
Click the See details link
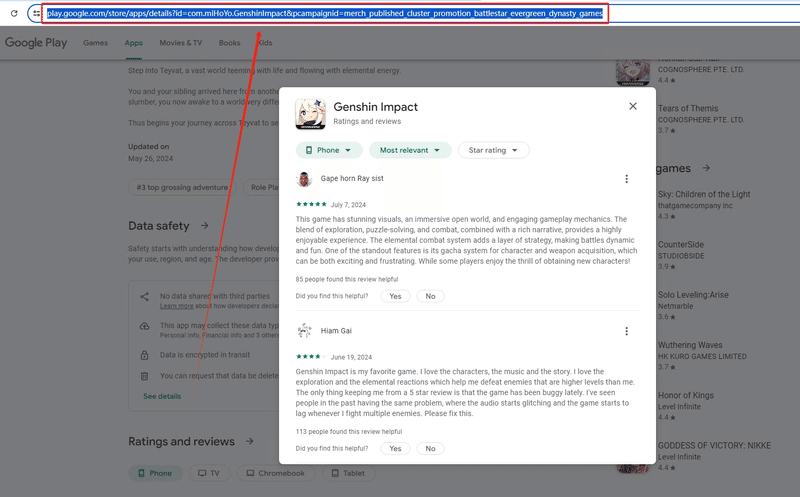point(162,396)
